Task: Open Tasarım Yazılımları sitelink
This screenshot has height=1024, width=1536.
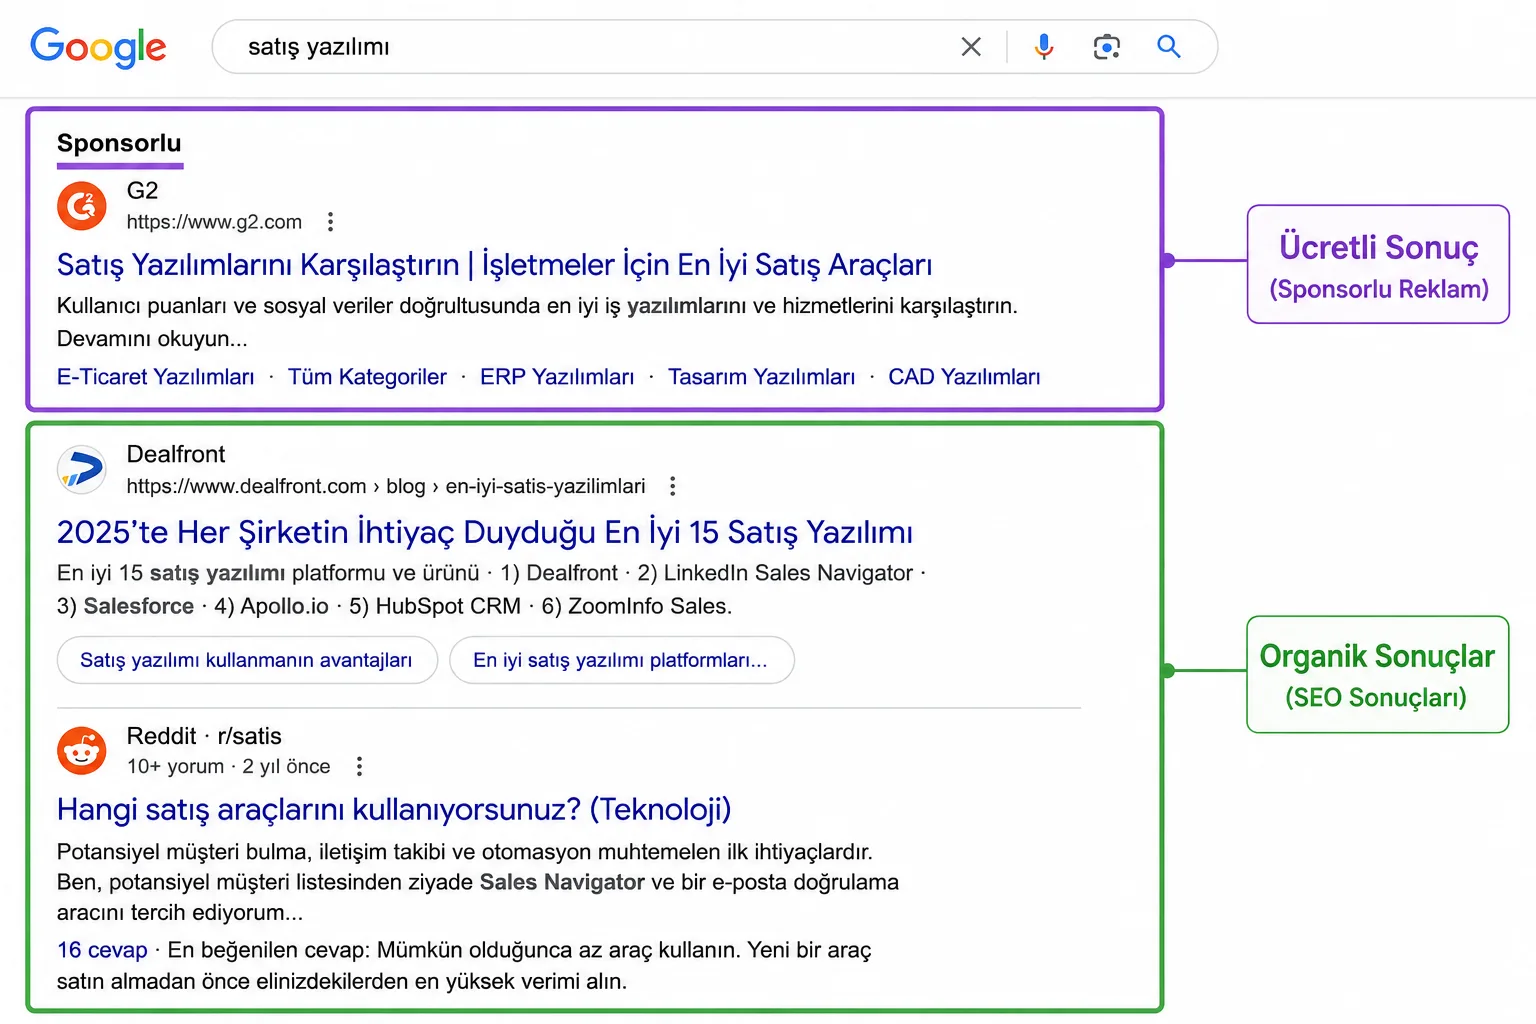Action: (761, 377)
